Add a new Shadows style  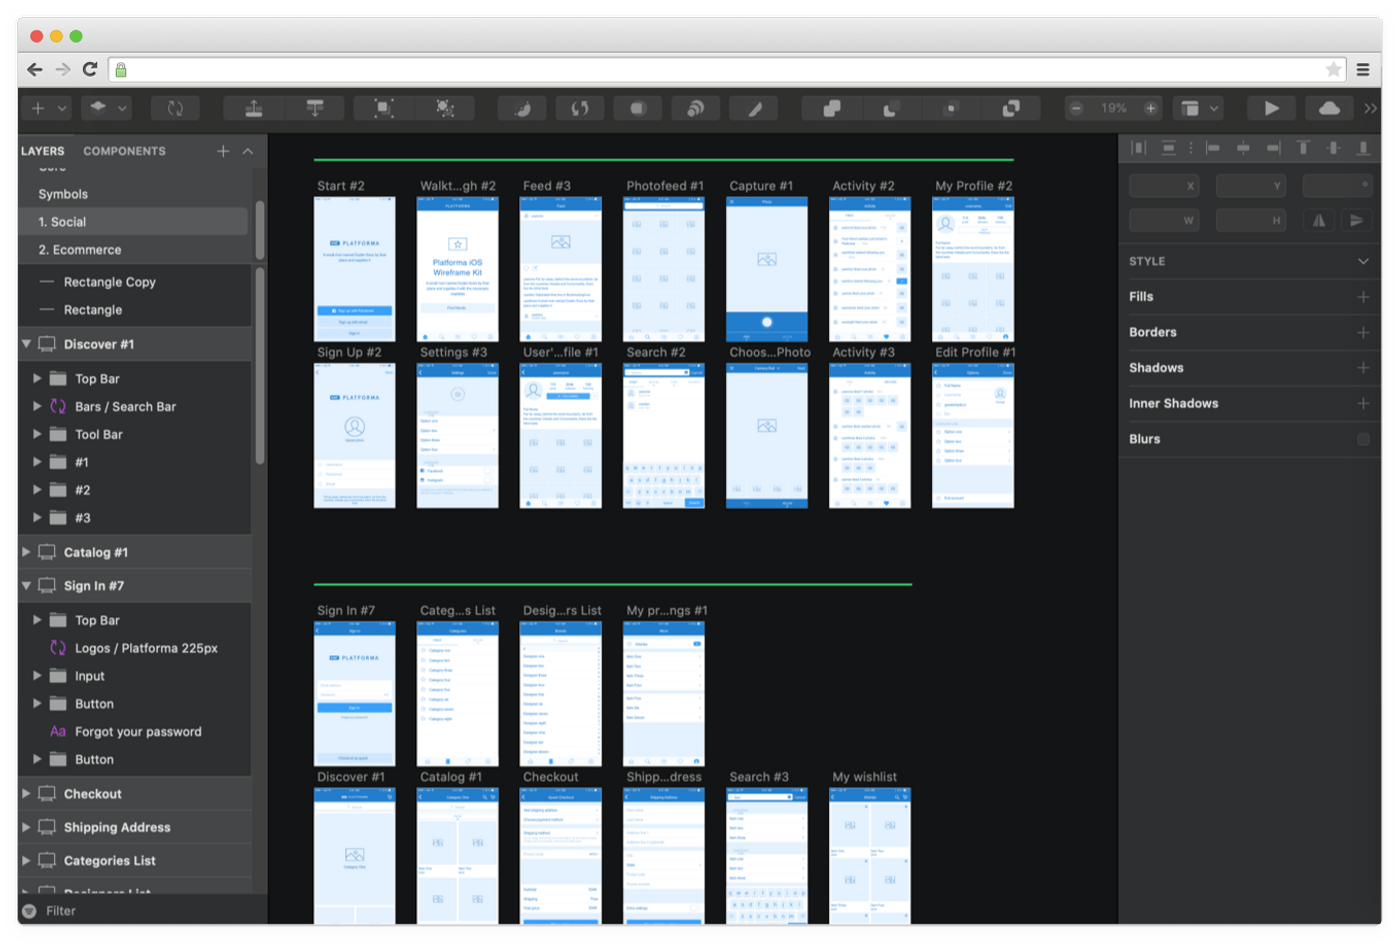pyautogui.click(x=1363, y=368)
